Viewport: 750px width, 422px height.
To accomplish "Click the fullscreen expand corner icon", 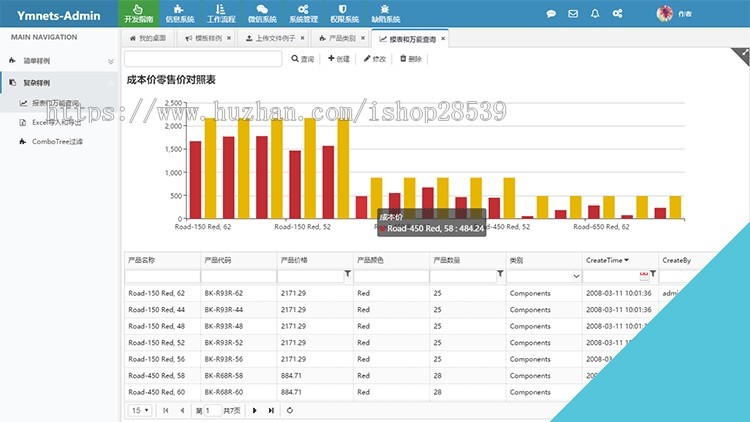I will pyautogui.click(x=743, y=55).
